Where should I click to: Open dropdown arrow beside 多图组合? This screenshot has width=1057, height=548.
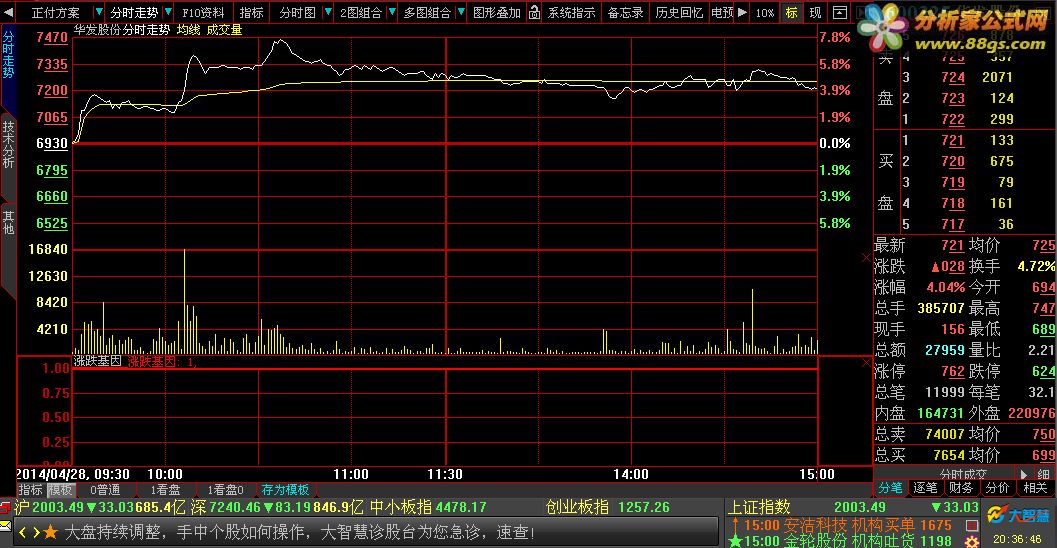(x=461, y=12)
